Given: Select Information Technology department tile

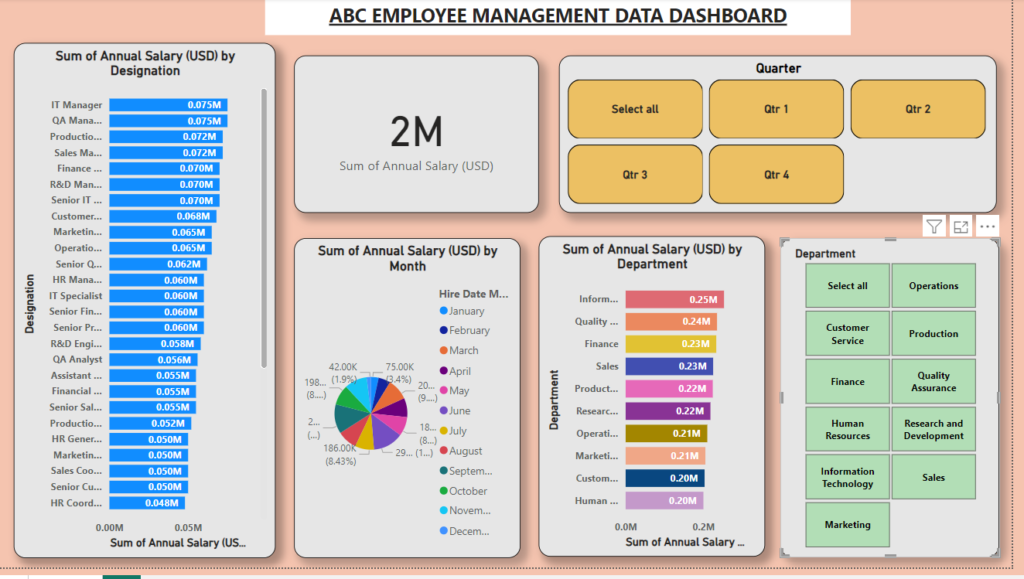Looking at the screenshot, I should pos(847,478).
